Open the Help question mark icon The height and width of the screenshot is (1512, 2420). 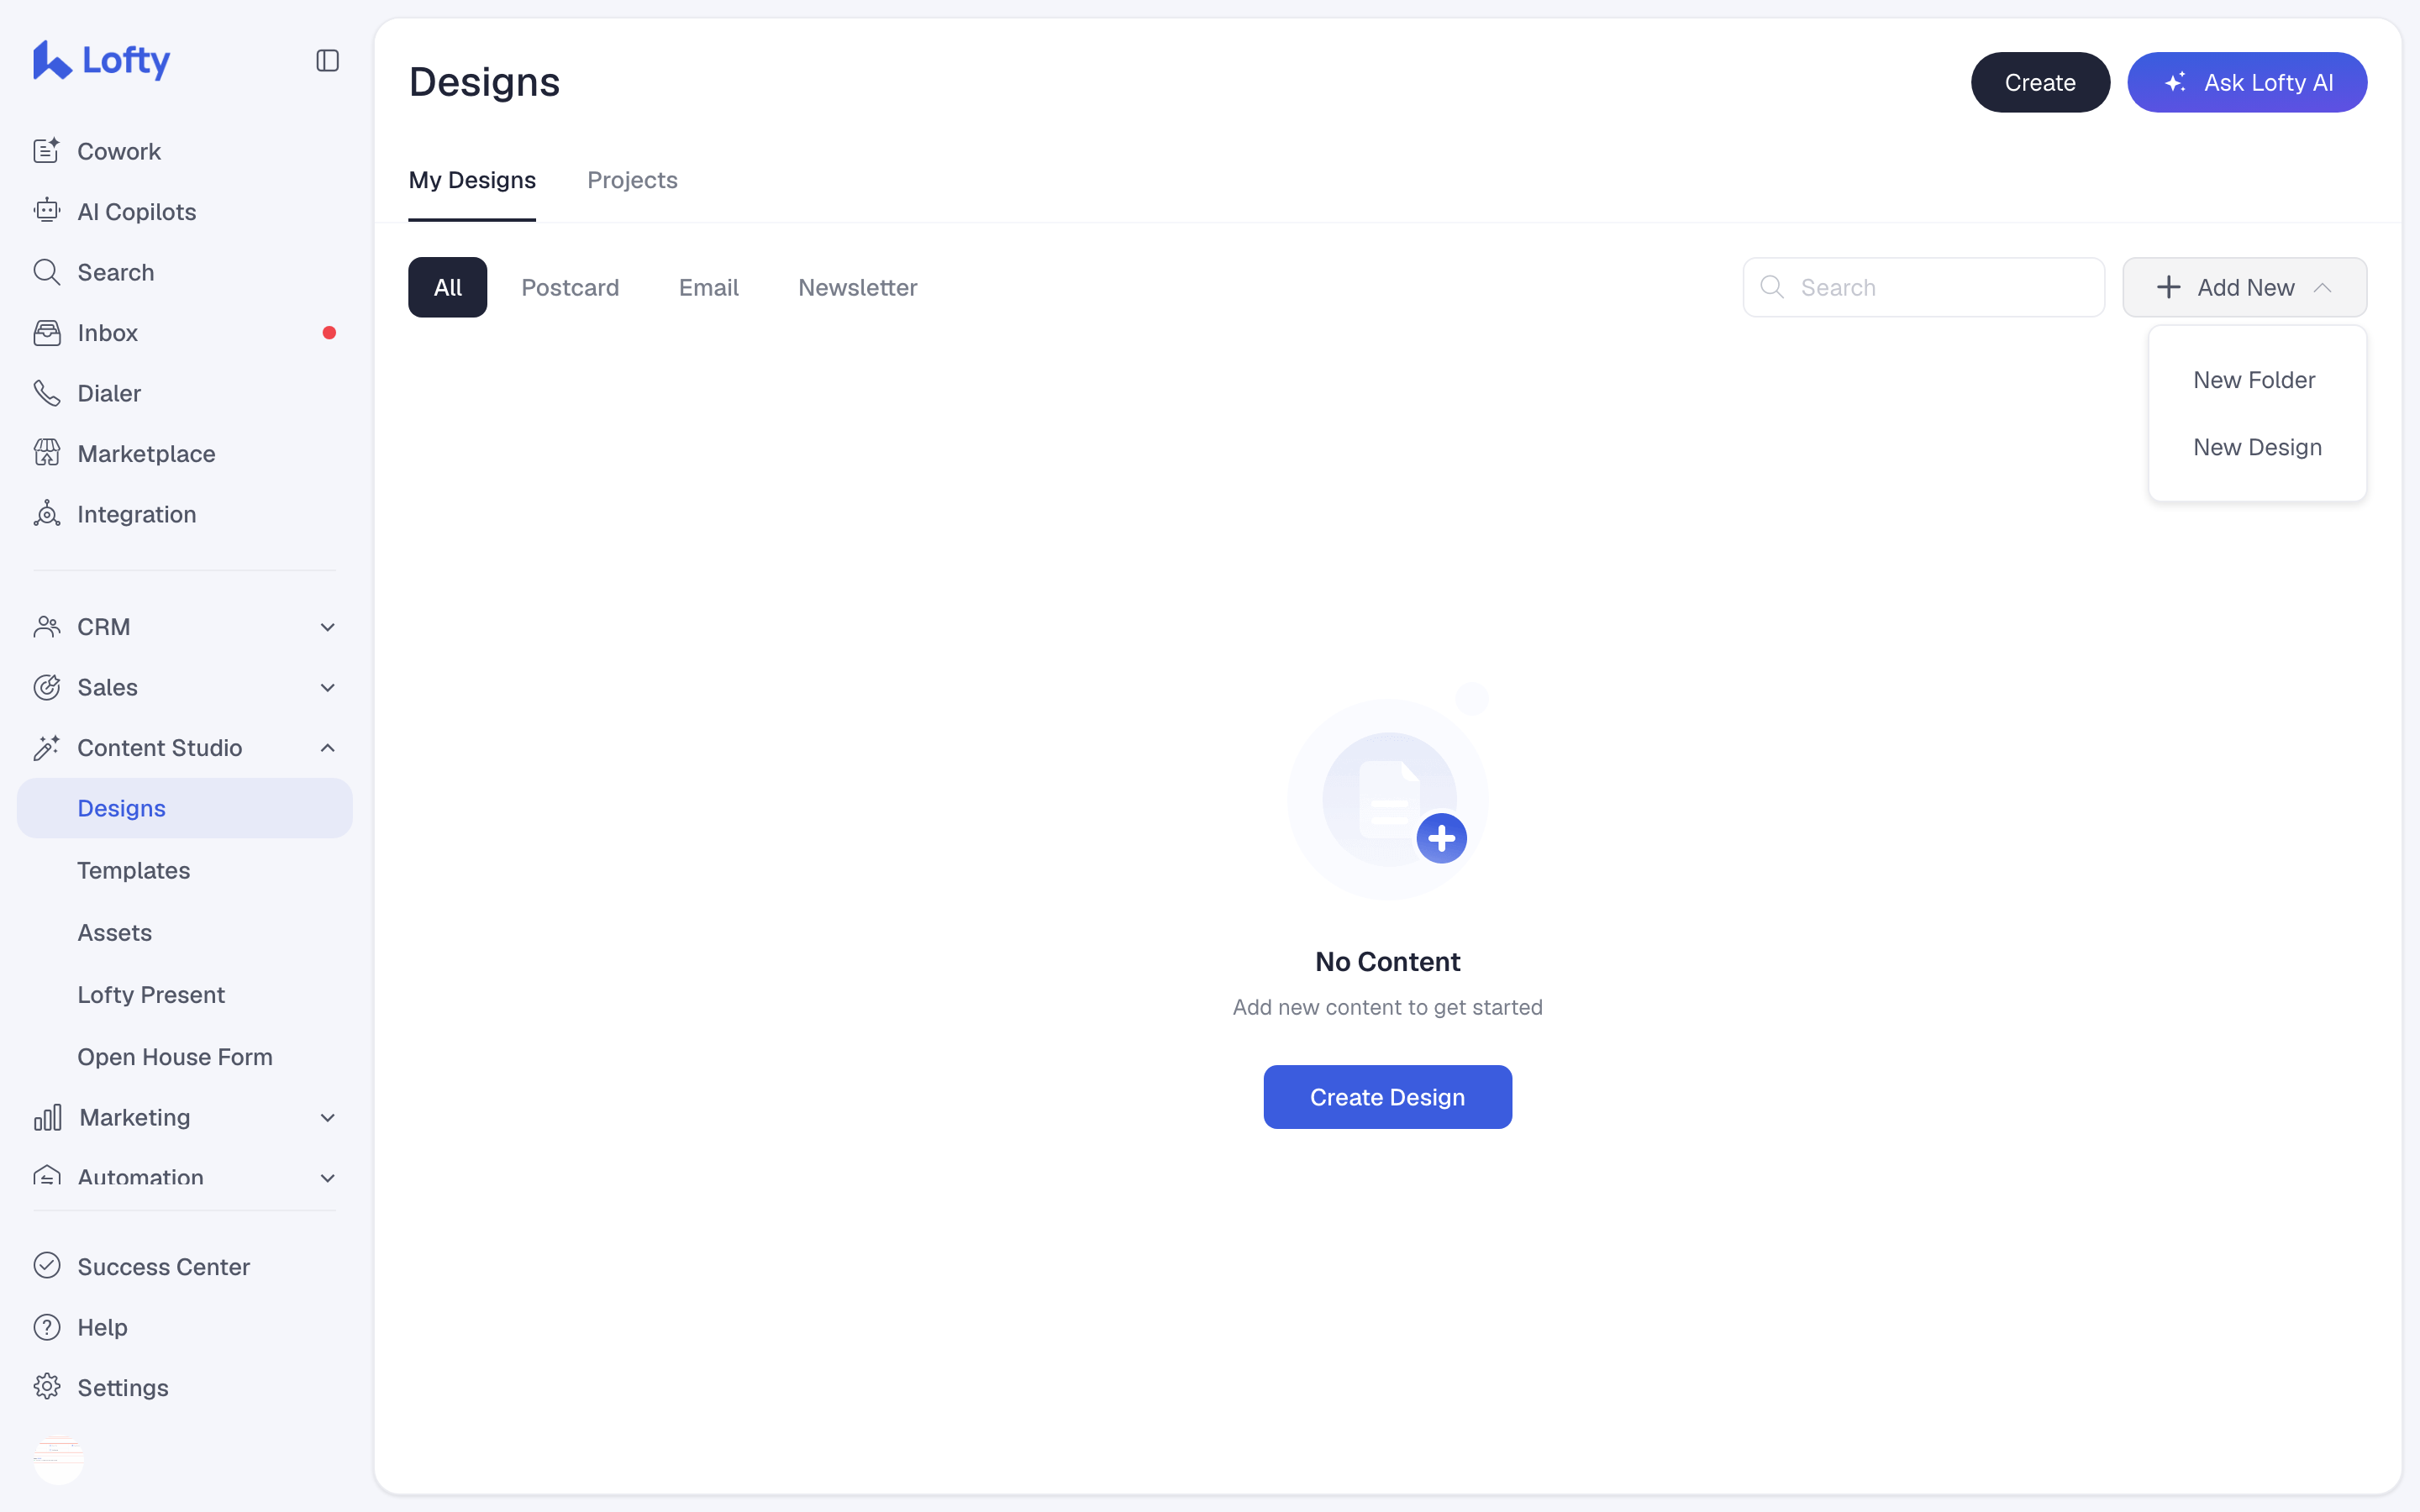47,1327
